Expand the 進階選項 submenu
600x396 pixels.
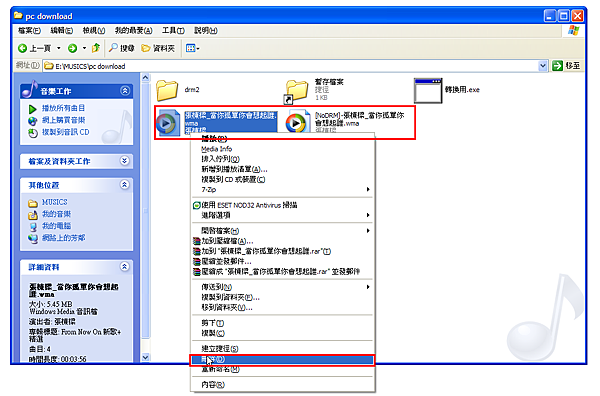tap(282, 215)
